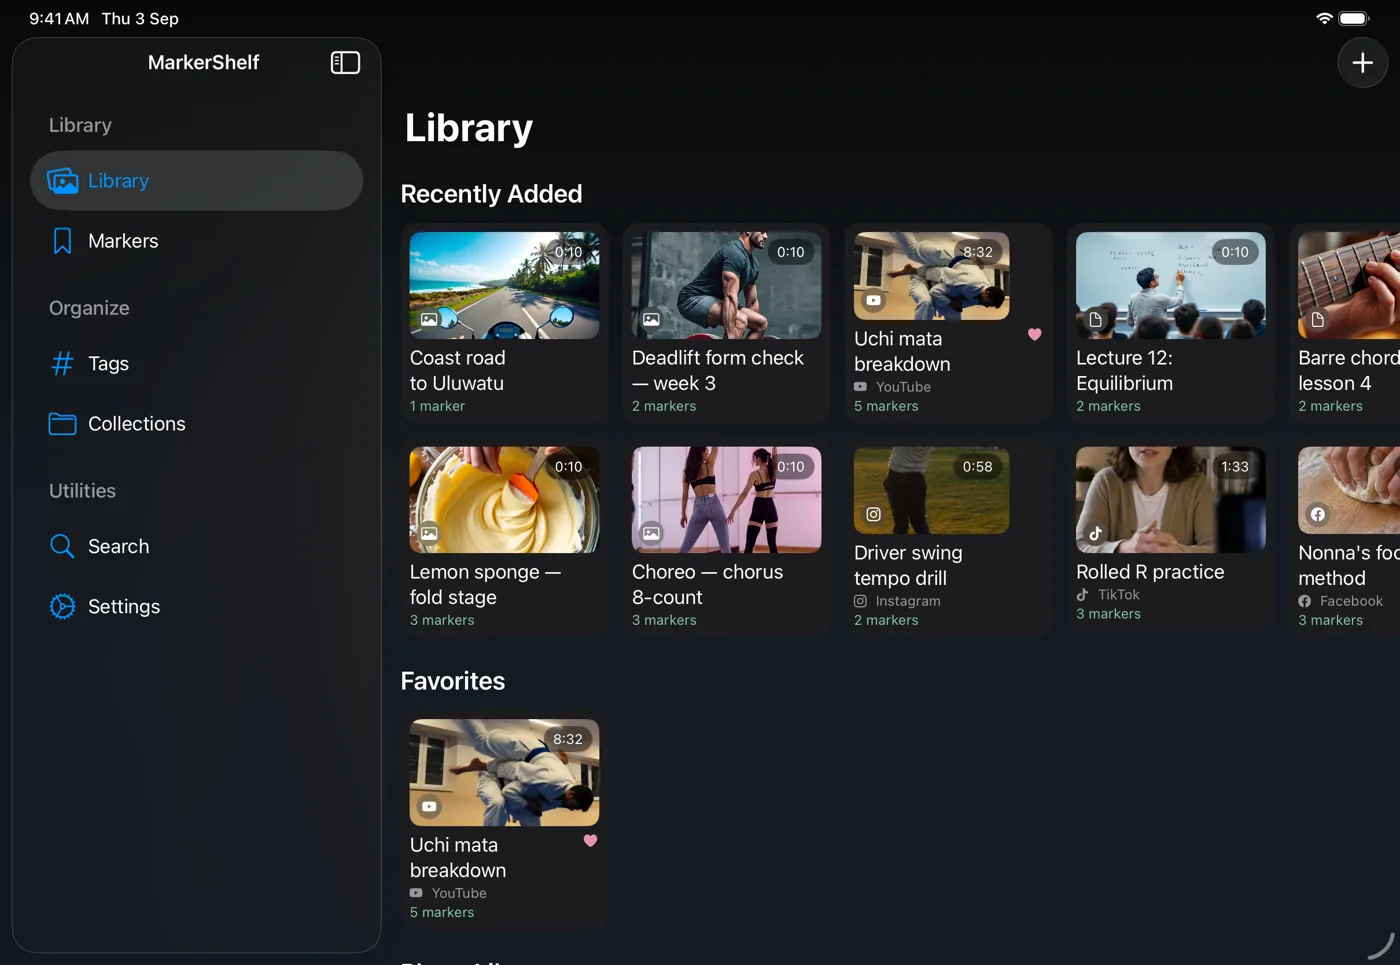Click photo icon on Coast road thumbnail

point(429,320)
